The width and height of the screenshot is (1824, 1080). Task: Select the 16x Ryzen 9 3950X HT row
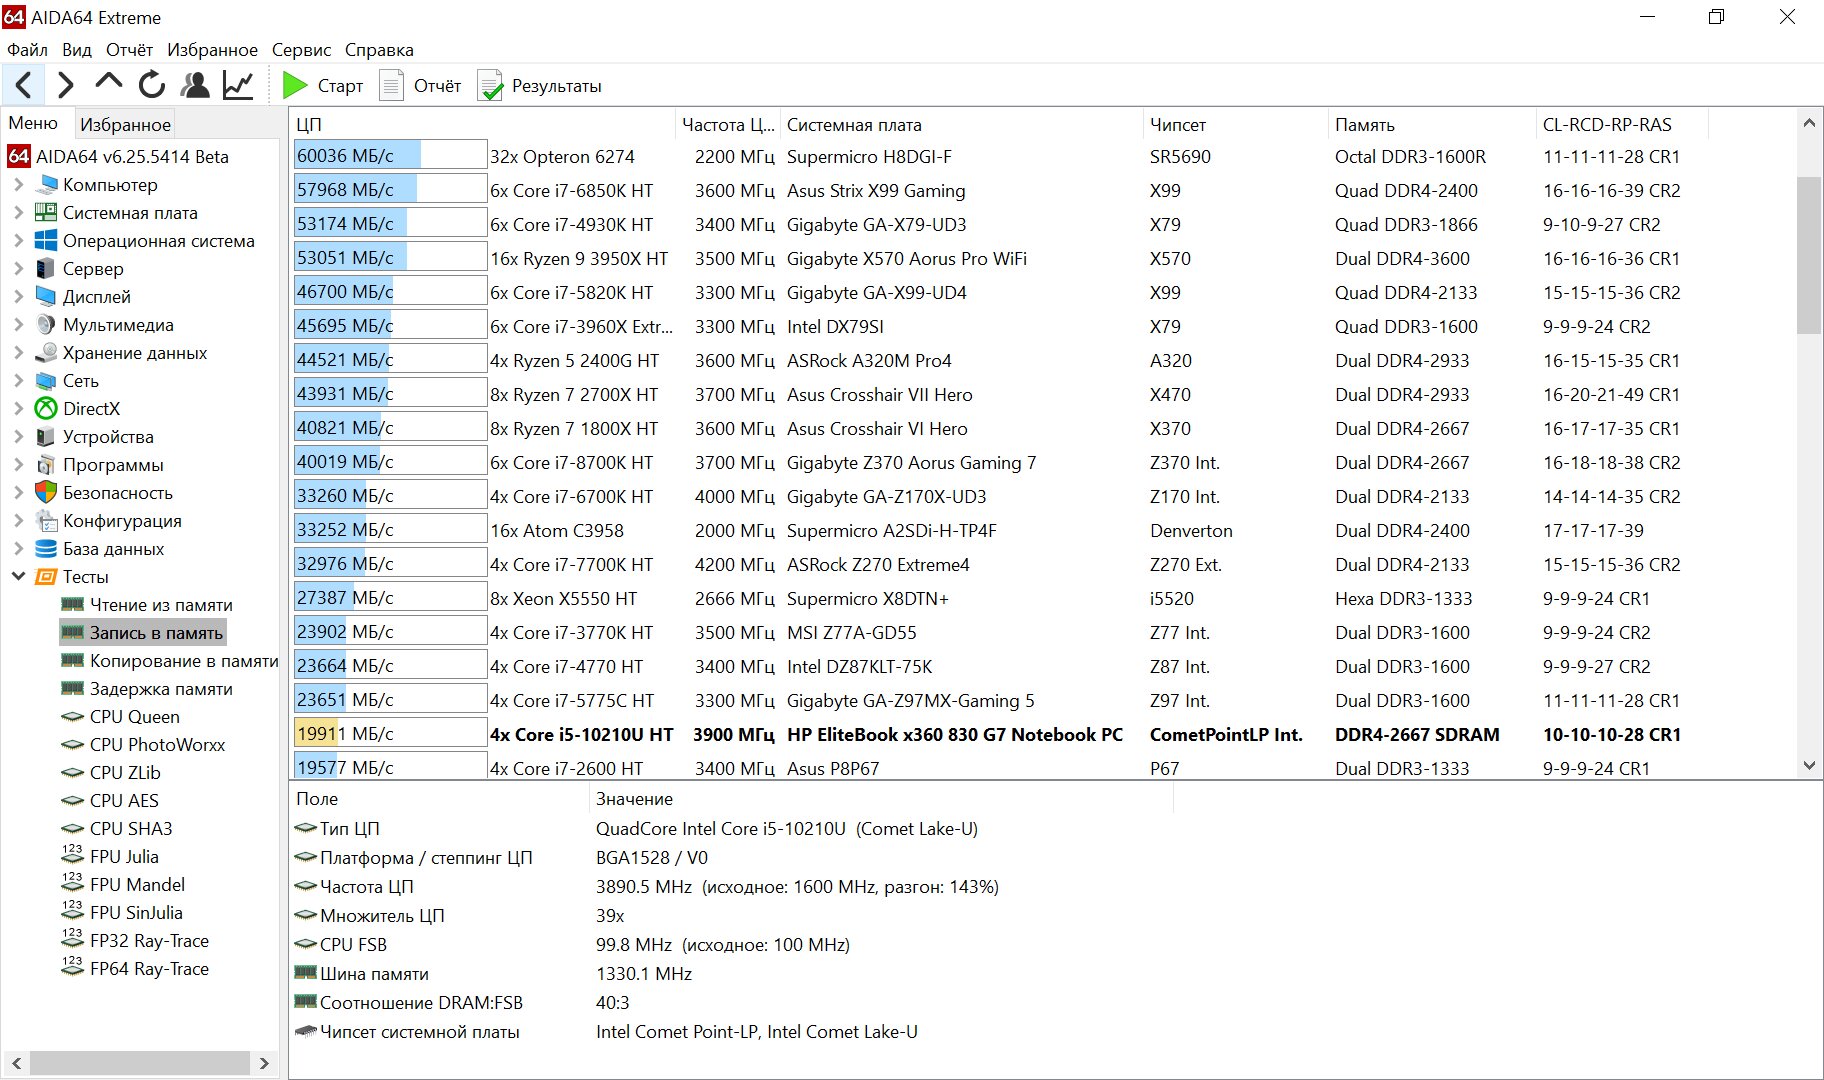tap(1000, 258)
